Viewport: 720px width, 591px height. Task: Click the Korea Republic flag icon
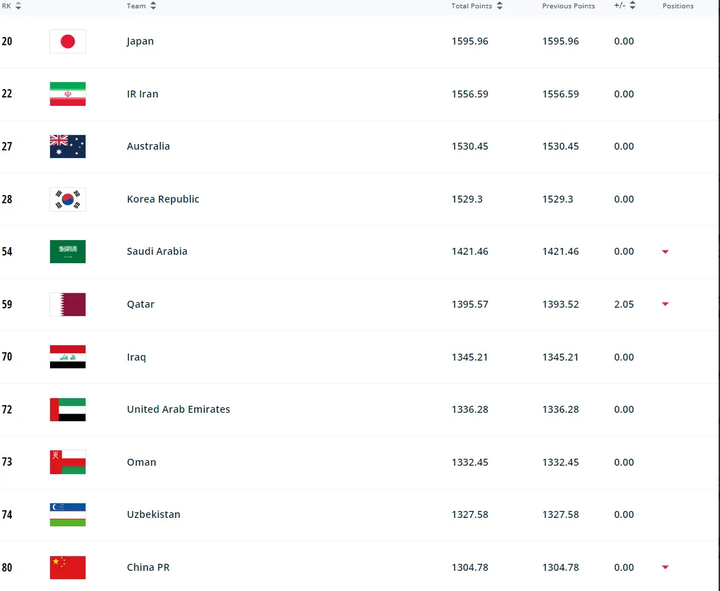(68, 199)
